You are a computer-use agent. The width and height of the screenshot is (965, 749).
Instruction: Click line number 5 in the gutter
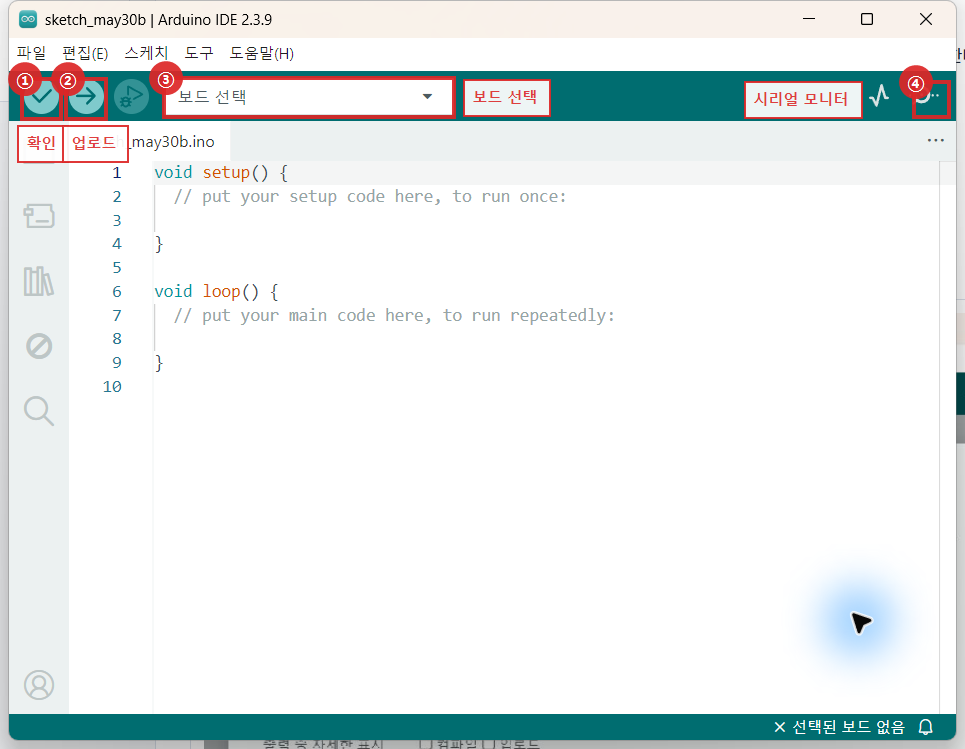(117, 268)
